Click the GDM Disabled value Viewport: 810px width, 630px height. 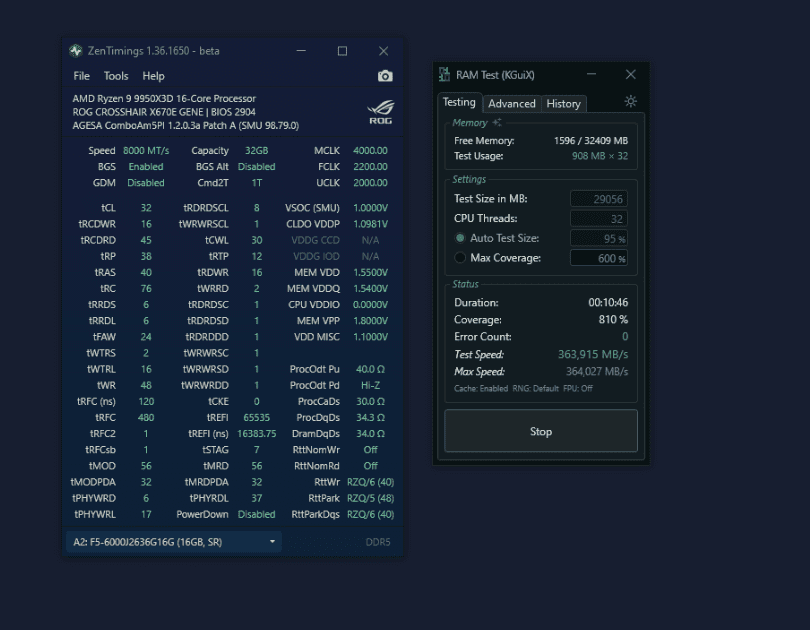pyautogui.click(x=146, y=182)
